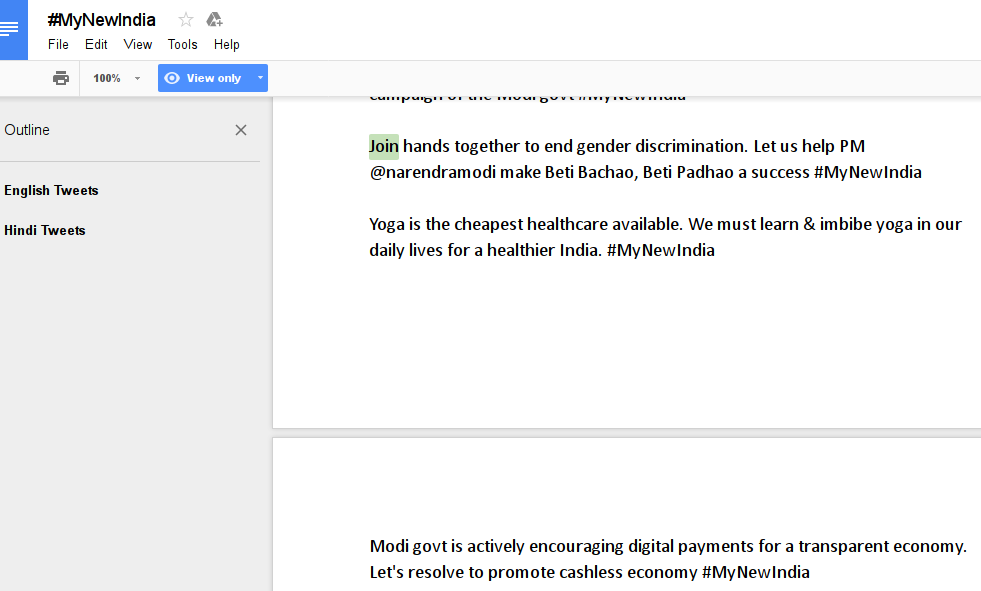Viewport: 981px width, 591px height.
Task: Open the Help menu
Action: pos(226,44)
